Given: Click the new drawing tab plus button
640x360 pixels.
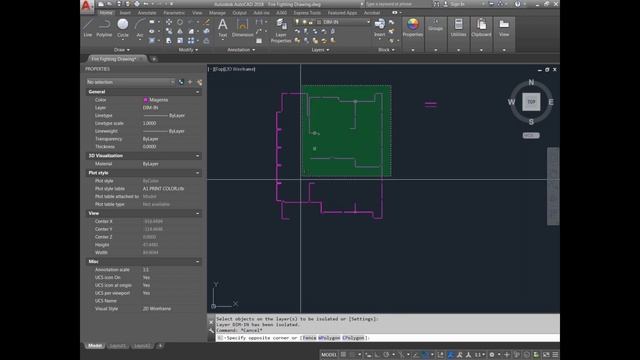Looking at the screenshot, I should (154, 59).
